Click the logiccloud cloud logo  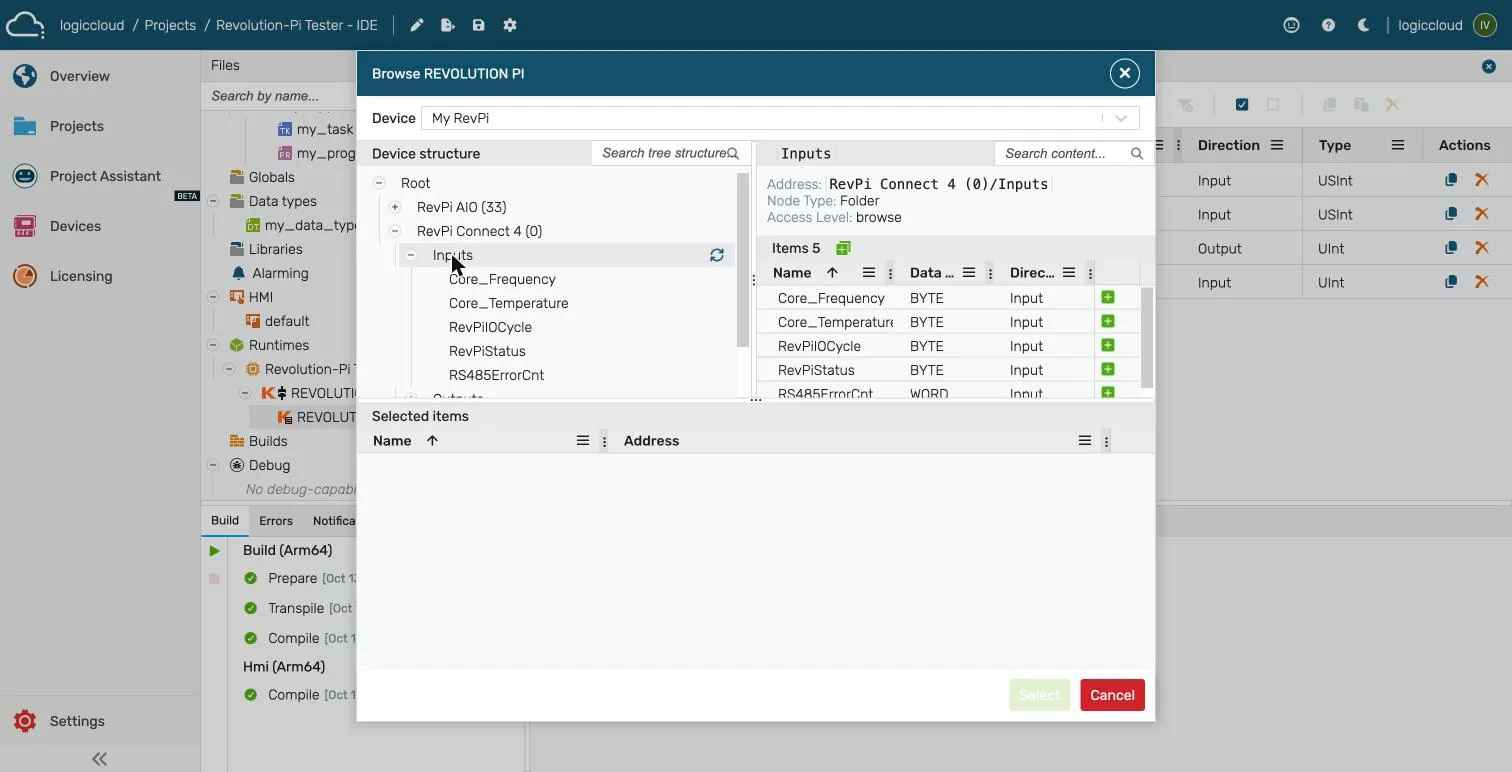25,25
